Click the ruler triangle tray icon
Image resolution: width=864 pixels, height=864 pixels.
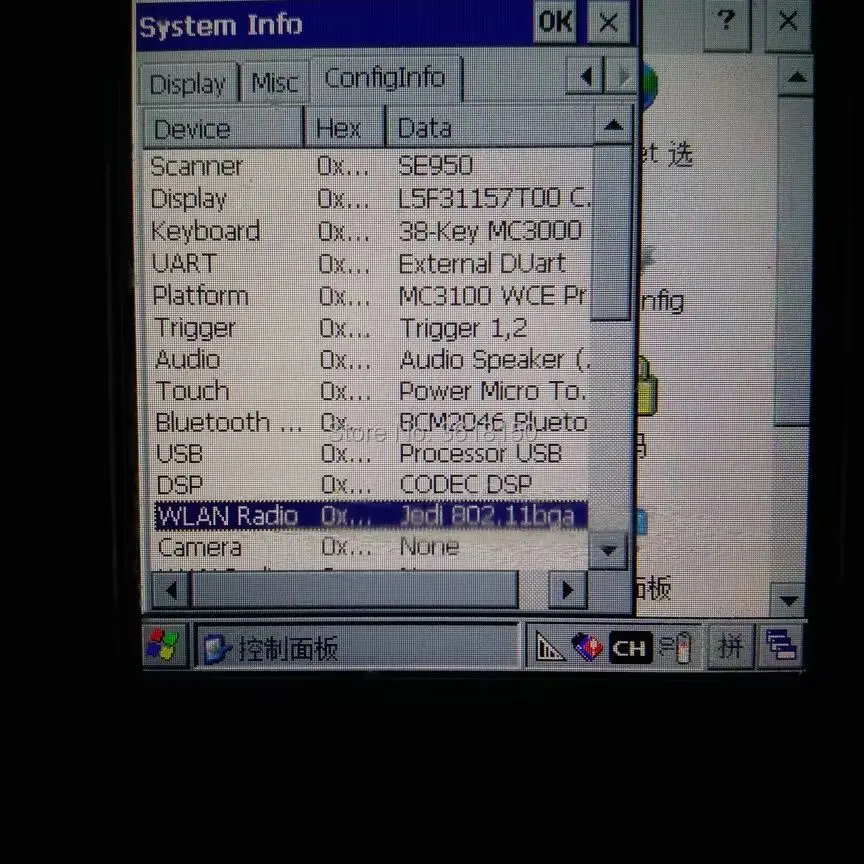[549, 646]
